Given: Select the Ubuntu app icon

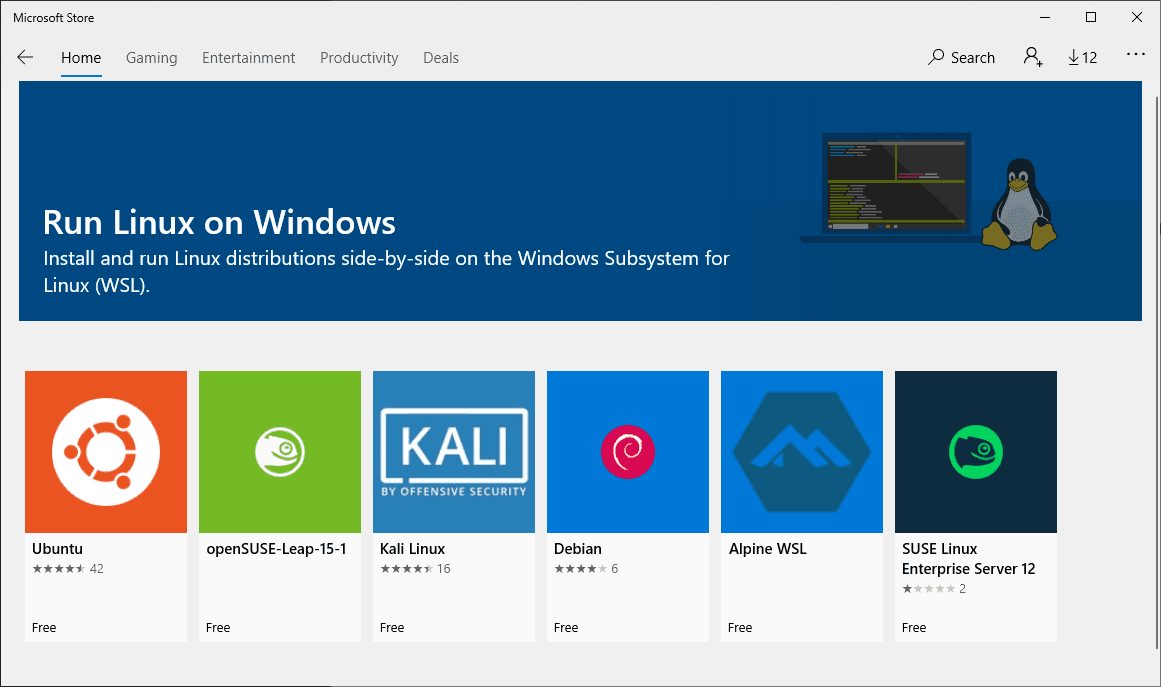Looking at the screenshot, I should coord(105,451).
